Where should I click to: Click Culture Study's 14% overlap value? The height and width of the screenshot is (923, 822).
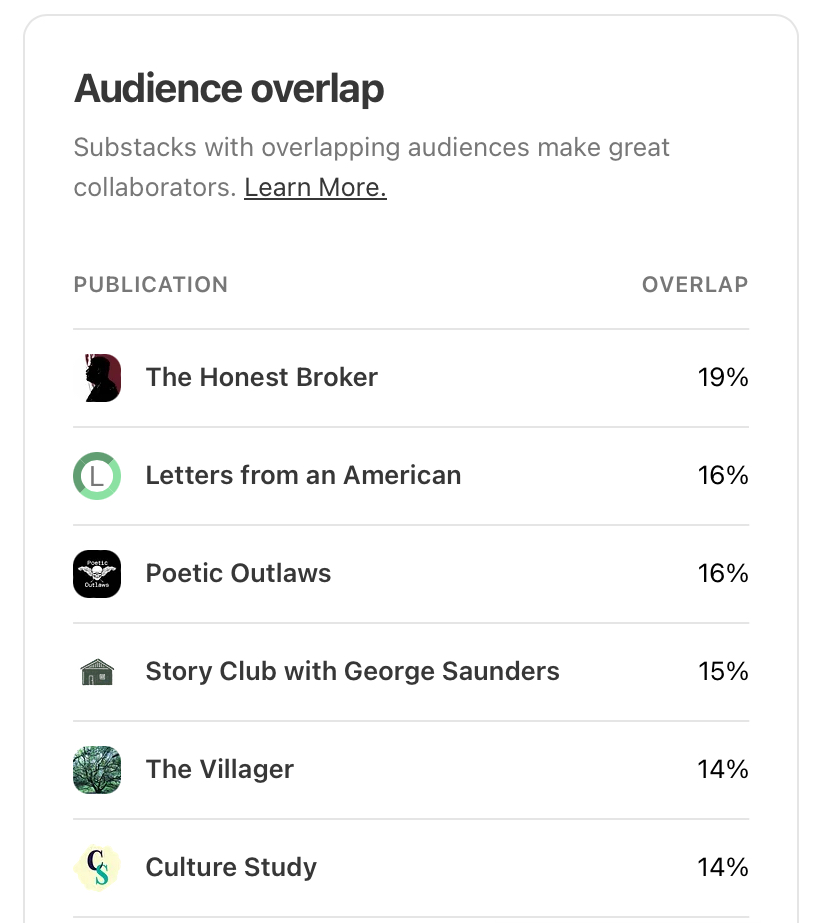[723, 868]
